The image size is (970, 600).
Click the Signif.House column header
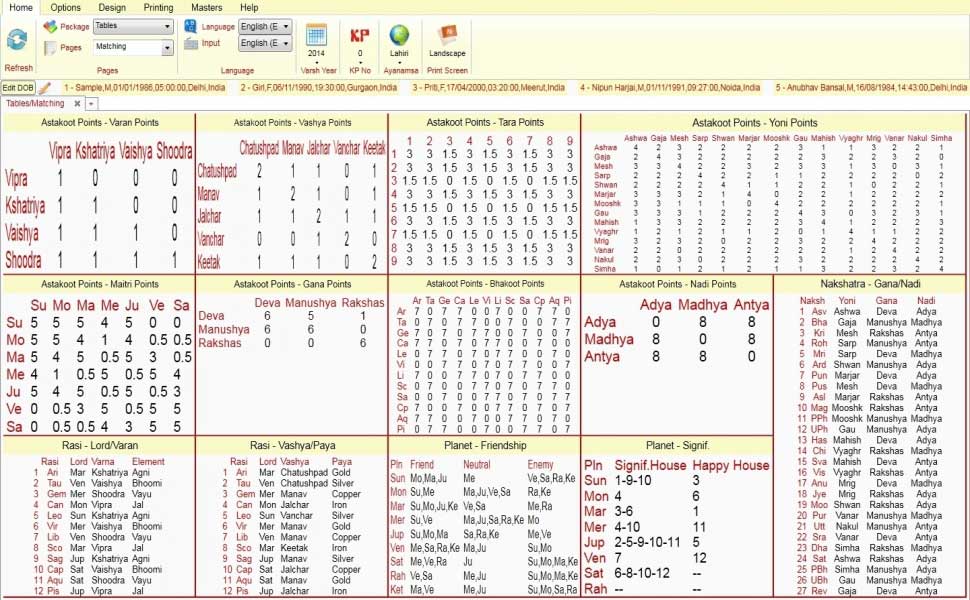(650, 465)
